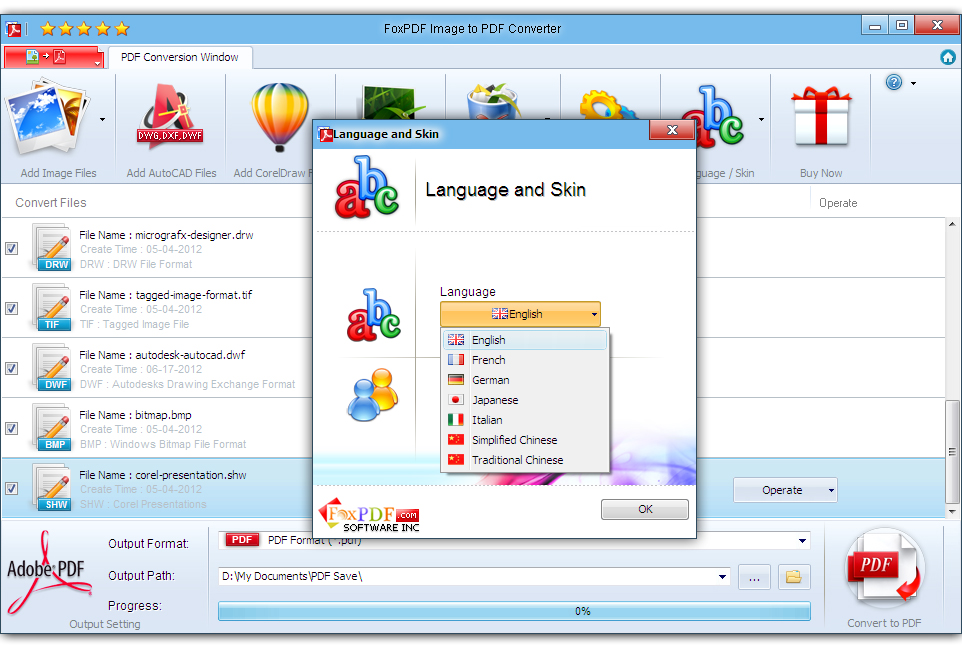Click the Convert Files column header
The width and height of the screenshot is (962, 655).
(x=51, y=203)
